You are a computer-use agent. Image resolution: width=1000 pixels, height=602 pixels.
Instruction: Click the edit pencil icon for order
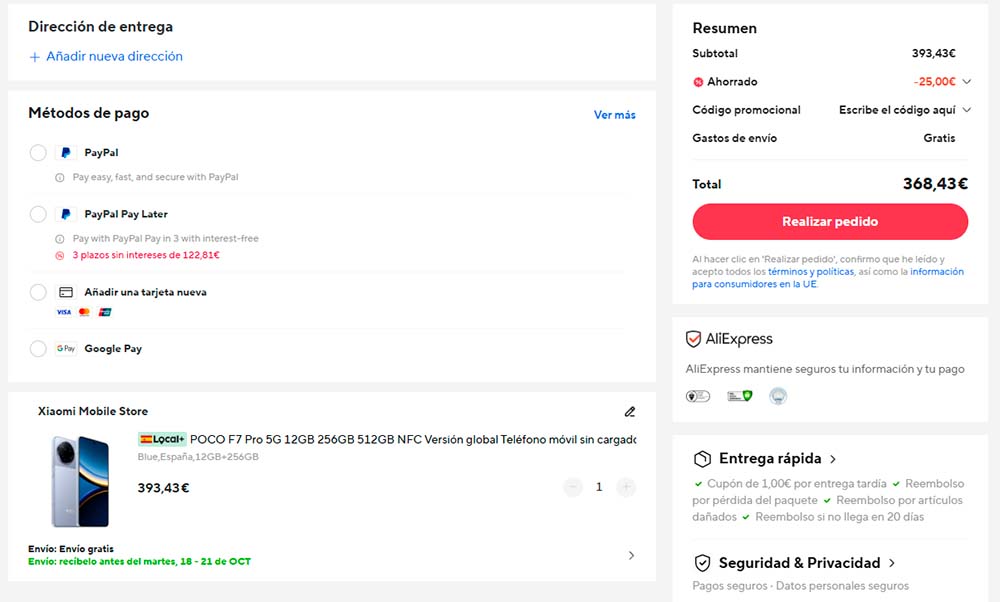[630, 411]
